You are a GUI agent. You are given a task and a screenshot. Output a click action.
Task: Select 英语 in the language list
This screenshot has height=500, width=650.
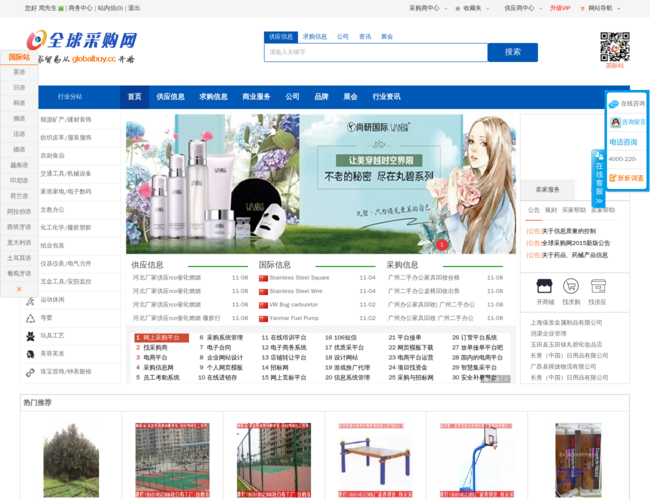tap(19, 72)
